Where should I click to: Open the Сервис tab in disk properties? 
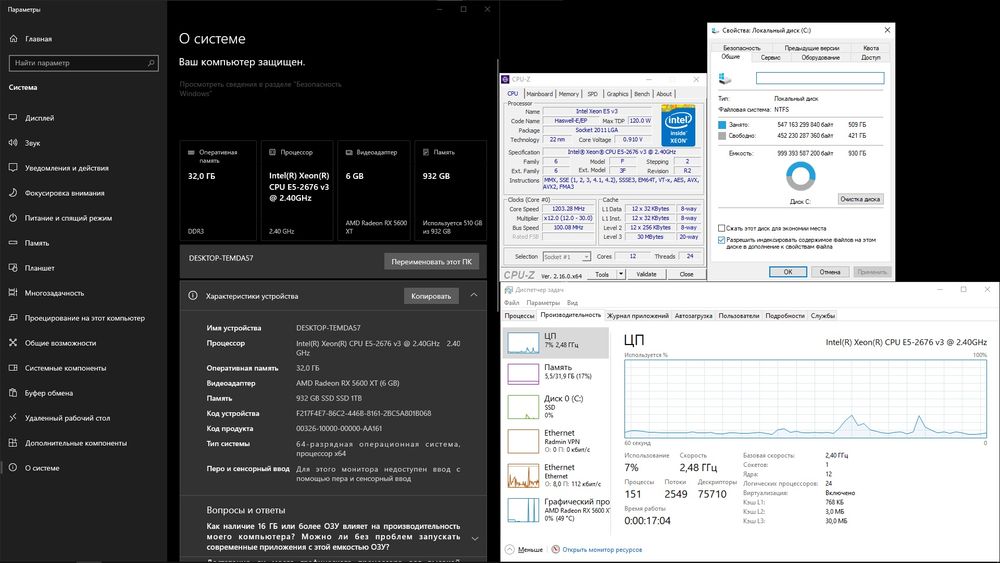pos(770,57)
